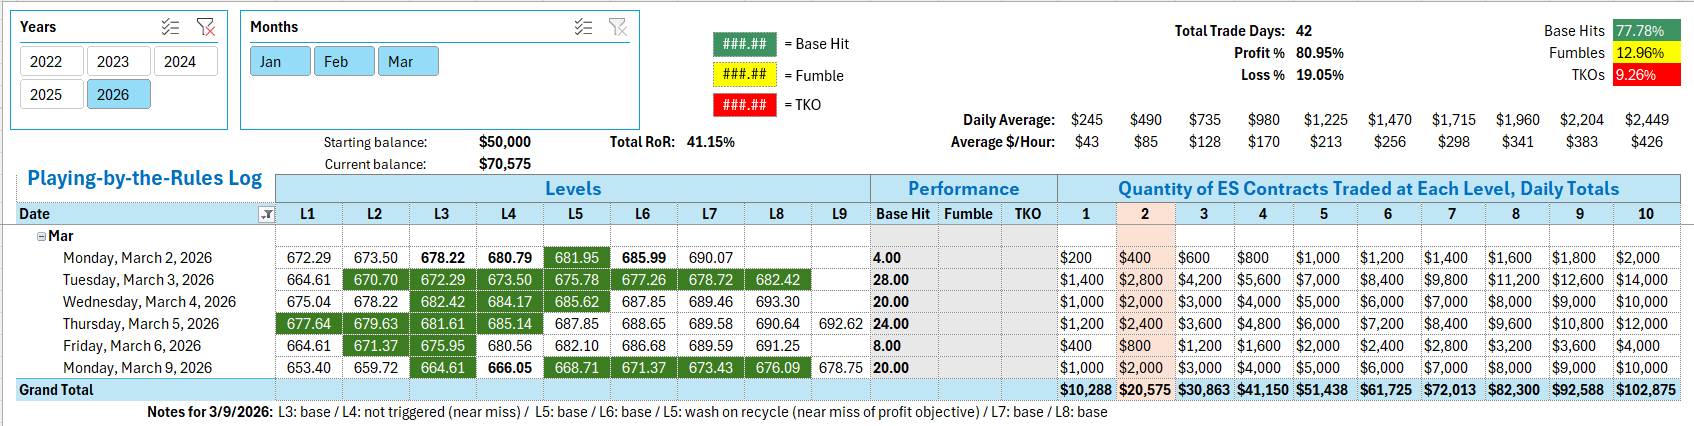
Task: Select the Current balance value $70,575
Action: click(504, 164)
